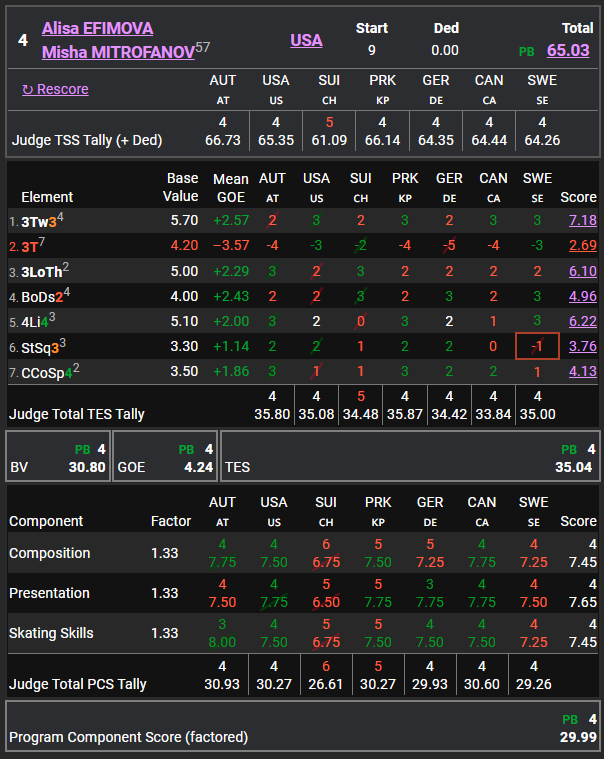Click the USA country link
Viewport: 604px width, 759px height.
306,40
